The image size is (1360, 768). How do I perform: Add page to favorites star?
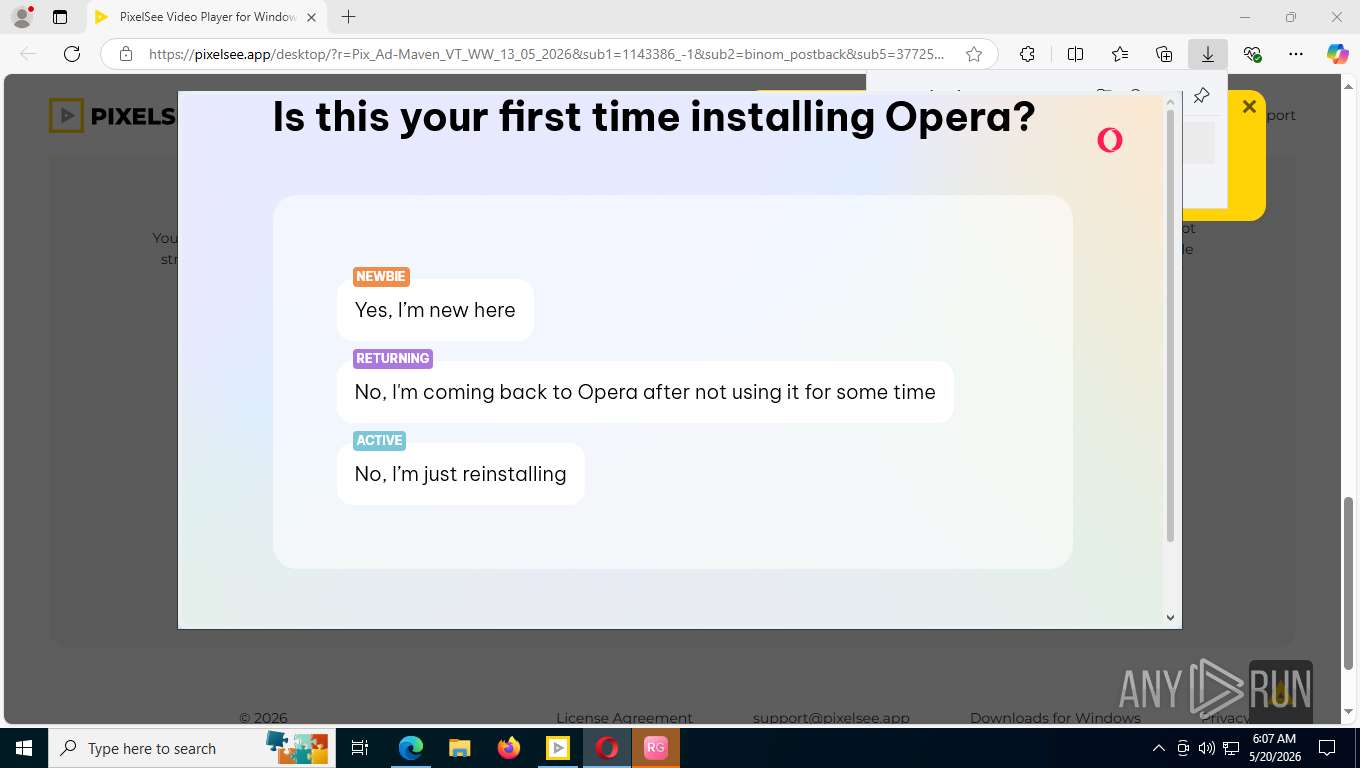(974, 54)
